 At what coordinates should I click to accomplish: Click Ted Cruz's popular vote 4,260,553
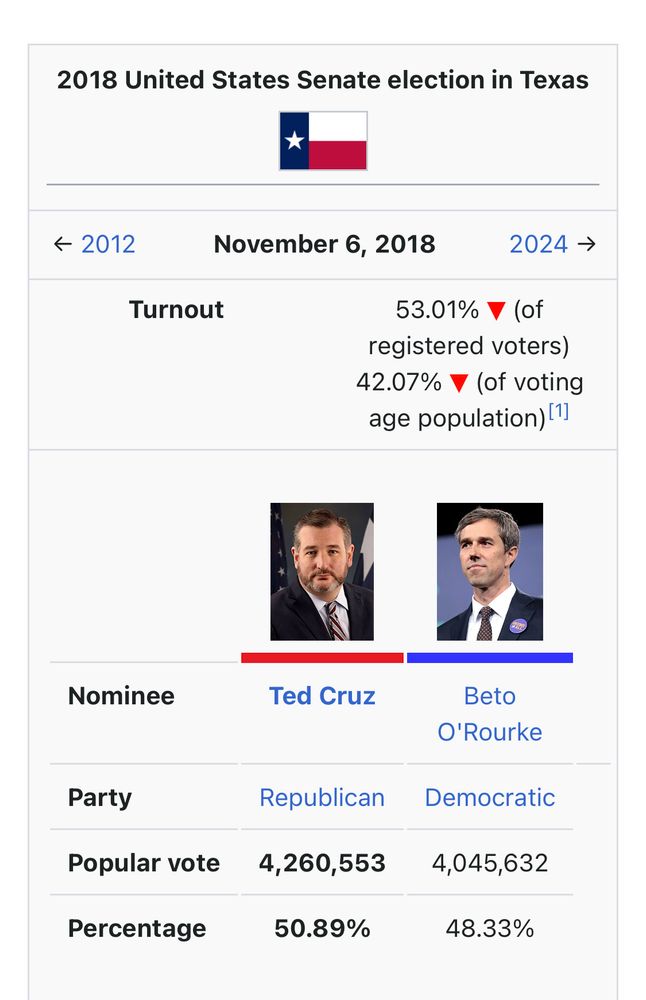pos(322,863)
